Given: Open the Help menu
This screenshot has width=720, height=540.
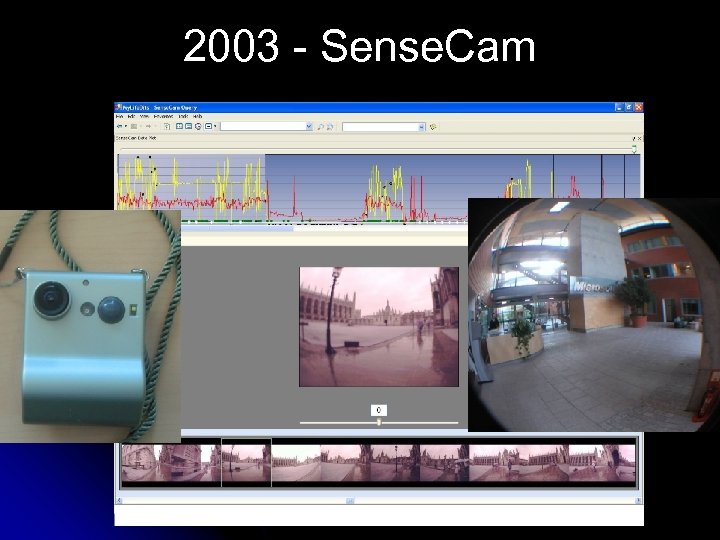Looking at the screenshot, I should click(x=197, y=116).
